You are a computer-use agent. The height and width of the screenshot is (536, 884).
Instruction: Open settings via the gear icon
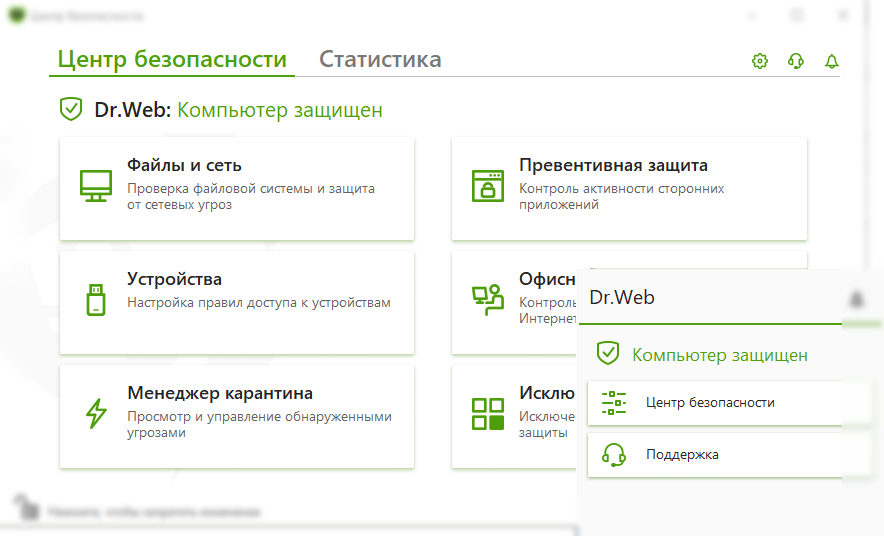(760, 61)
